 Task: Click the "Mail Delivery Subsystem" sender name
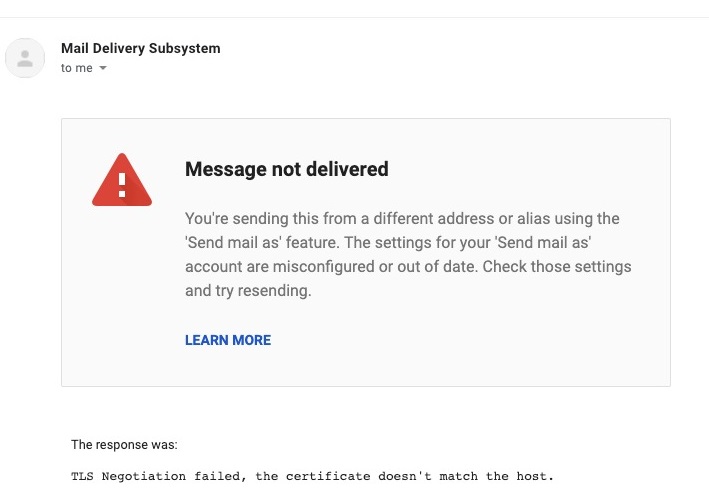point(140,48)
